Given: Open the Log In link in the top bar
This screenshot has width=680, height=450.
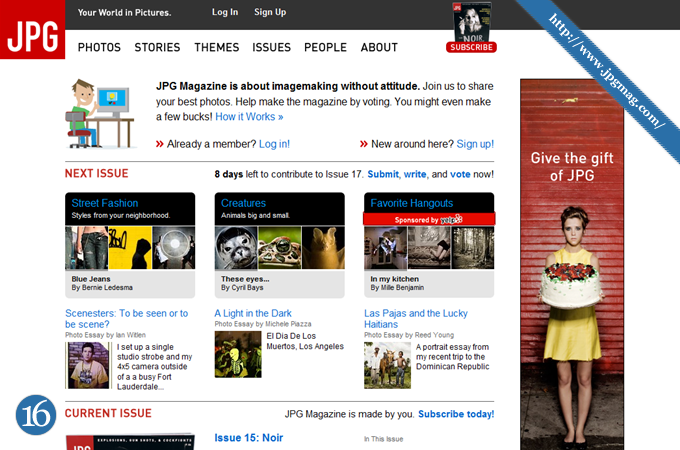Looking at the screenshot, I should (x=225, y=12).
